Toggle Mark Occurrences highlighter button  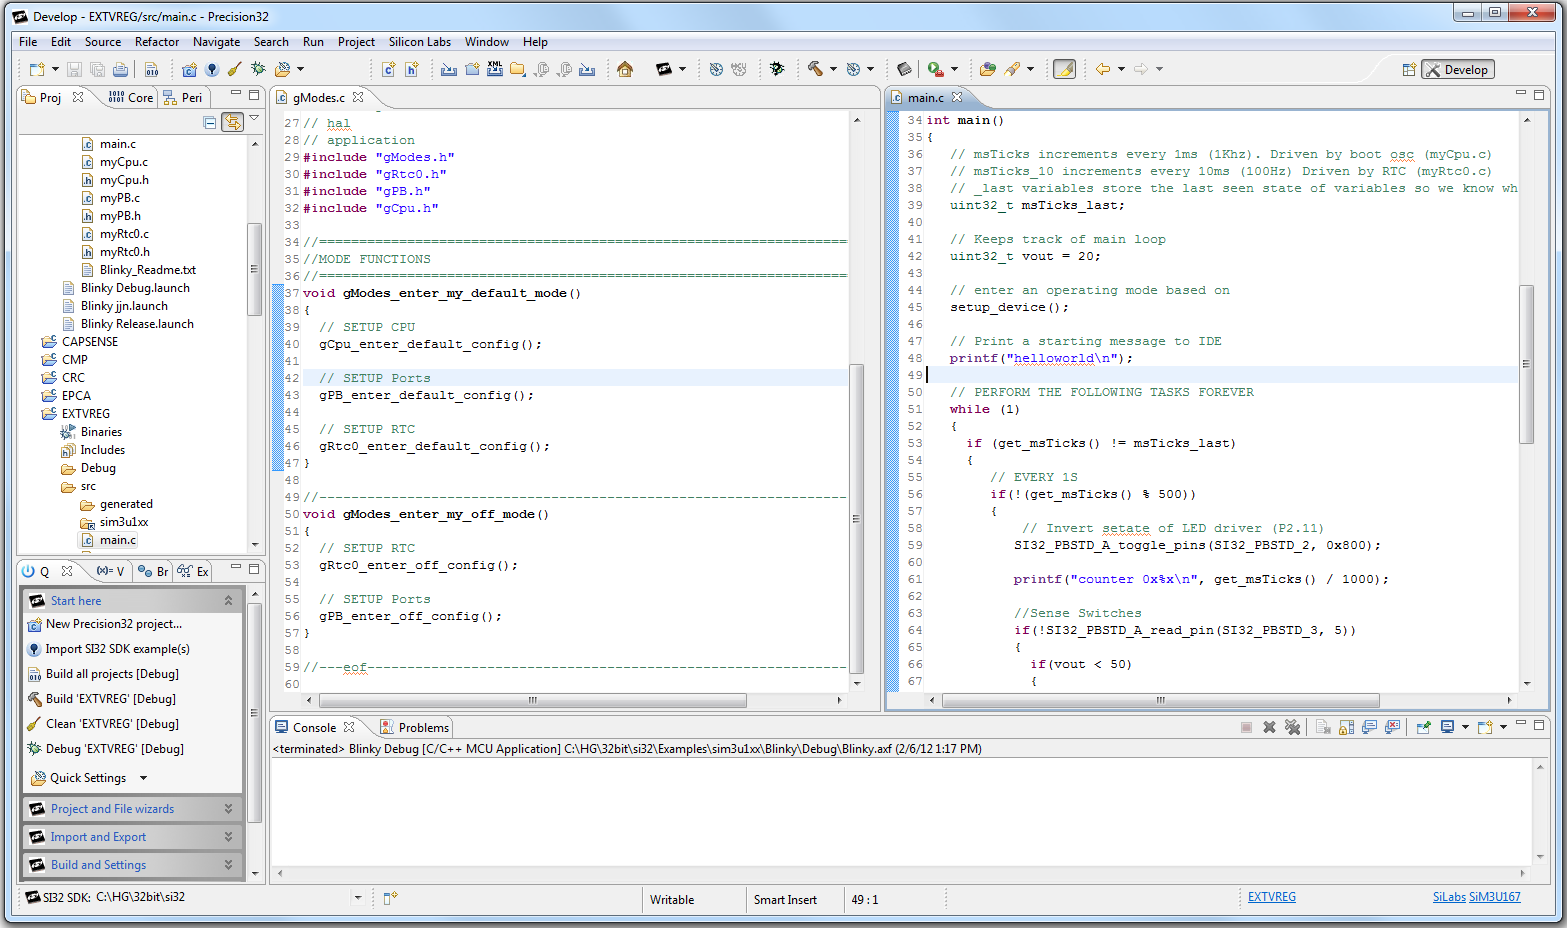click(x=1065, y=69)
